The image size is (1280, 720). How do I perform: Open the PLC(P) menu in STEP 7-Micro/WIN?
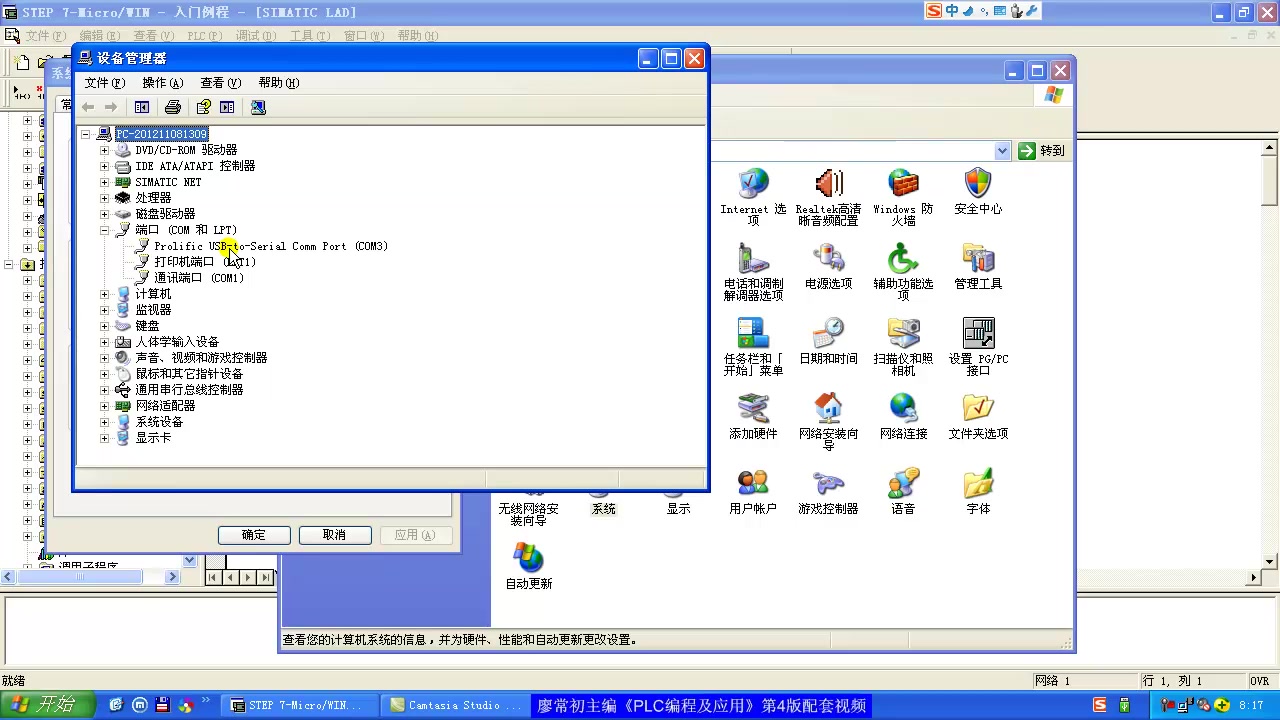(204, 36)
